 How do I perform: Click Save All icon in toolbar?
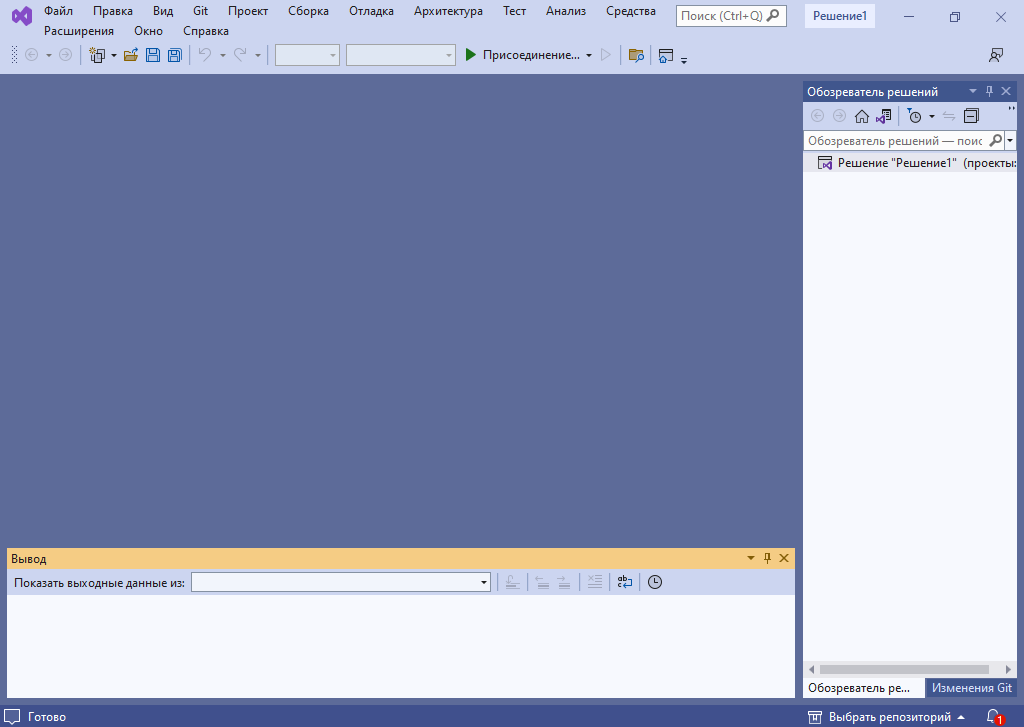pos(174,55)
